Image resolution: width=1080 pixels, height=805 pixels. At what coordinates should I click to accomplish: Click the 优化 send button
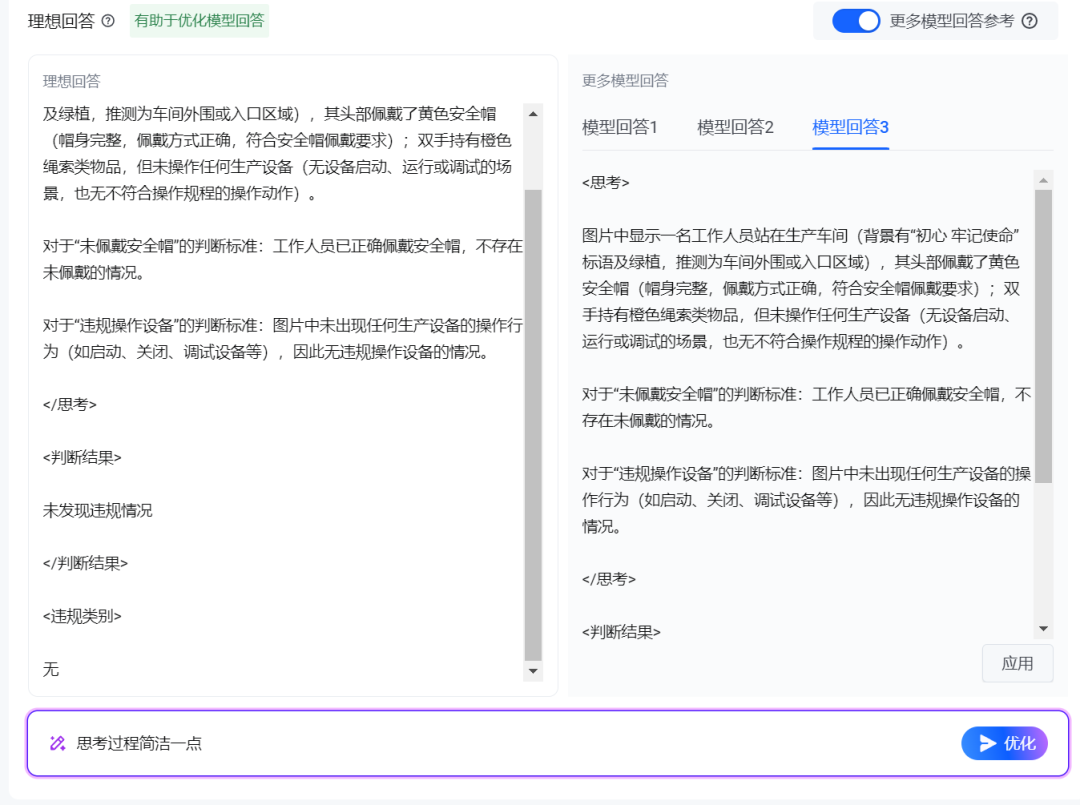pyautogui.click(x=1004, y=743)
